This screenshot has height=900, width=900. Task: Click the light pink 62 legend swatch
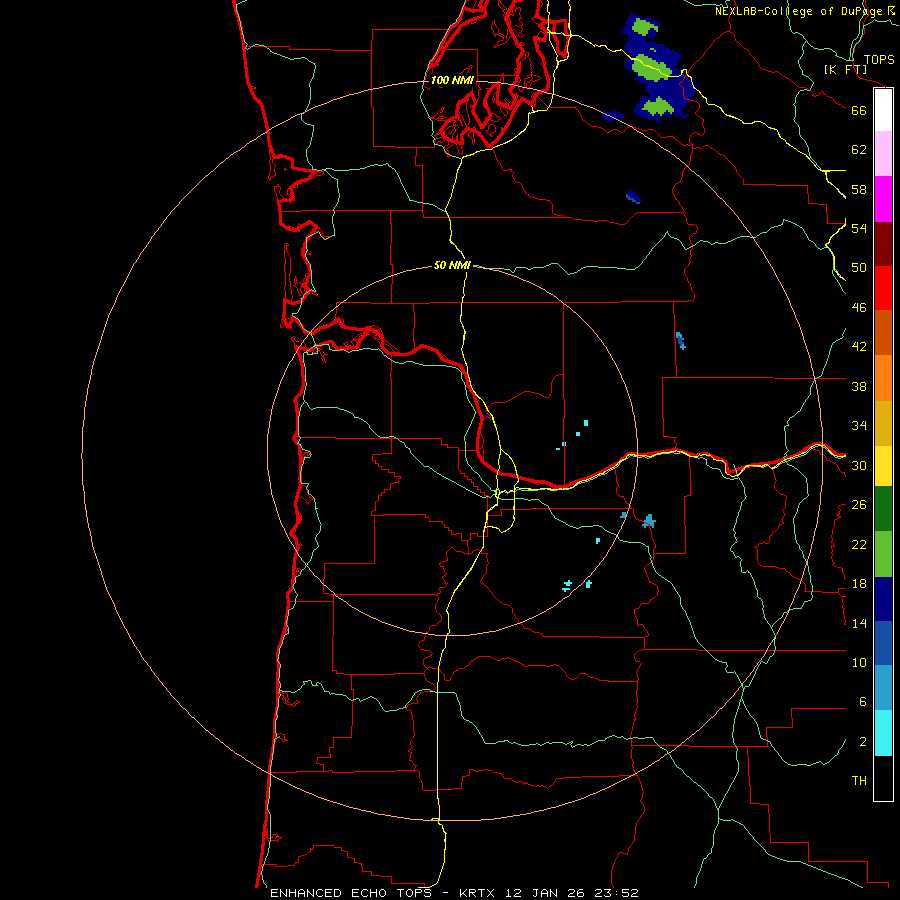click(x=883, y=154)
